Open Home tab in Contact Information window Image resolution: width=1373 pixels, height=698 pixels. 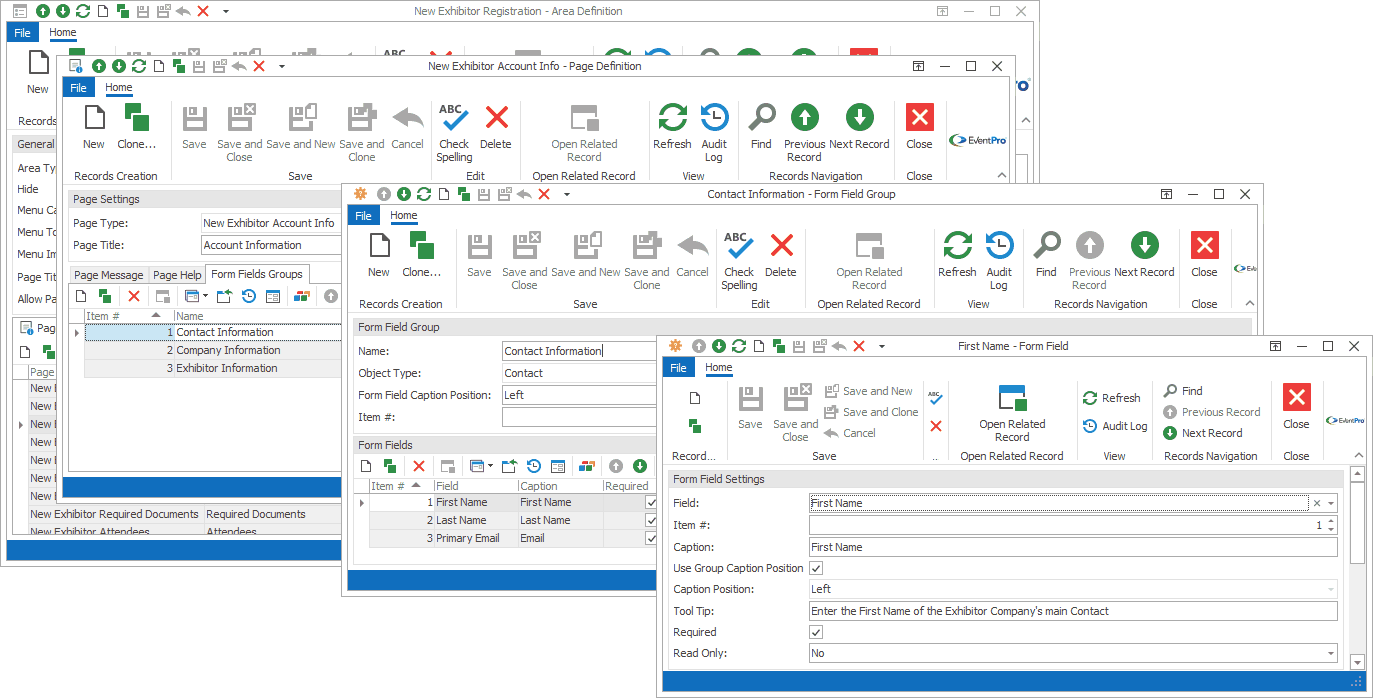(404, 216)
